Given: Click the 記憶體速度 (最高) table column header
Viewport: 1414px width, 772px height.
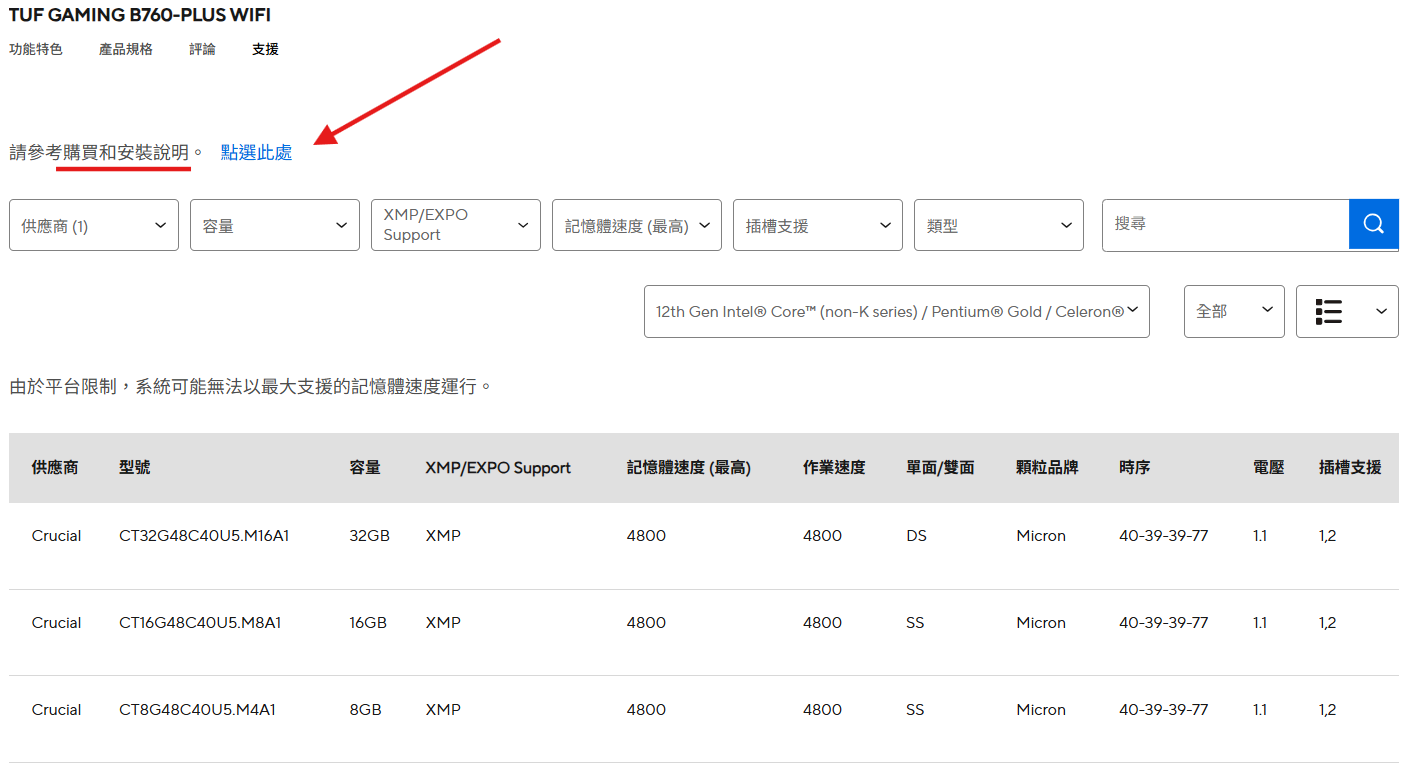Looking at the screenshot, I should point(689,467).
